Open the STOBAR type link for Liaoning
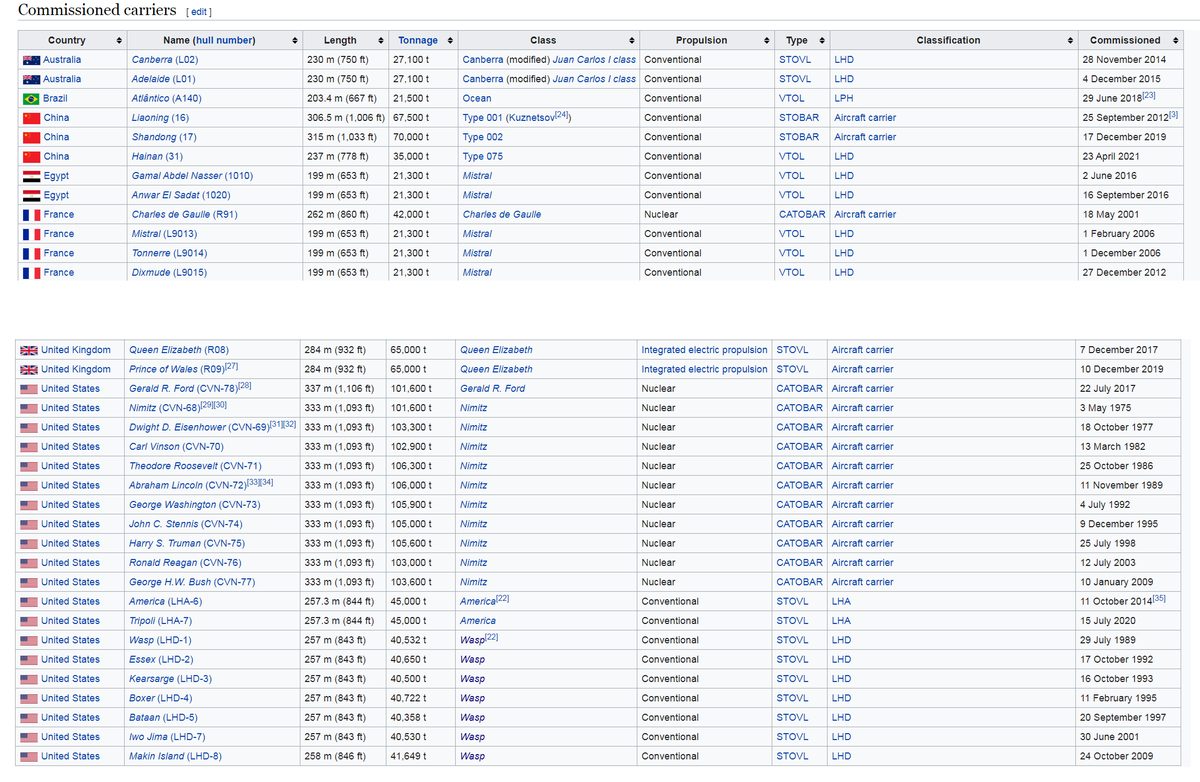The image size is (1200, 782). [x=799, y=118]
